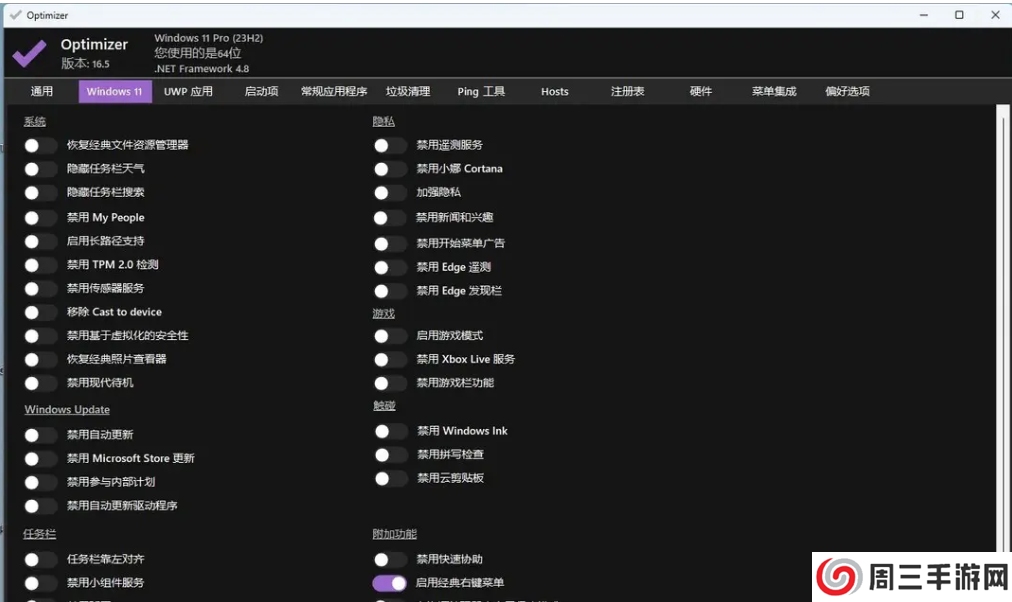1012x602 pixels.
Task: Enable 恢复经典文件资源管理器 toggle
Action: tap(41, 145)
